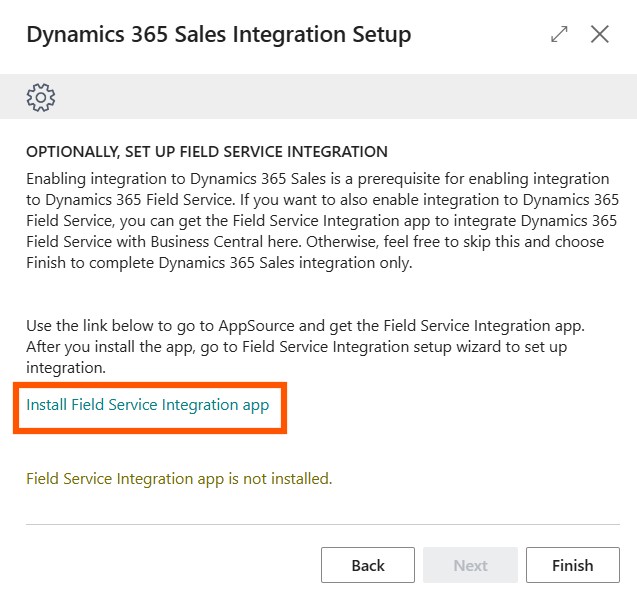Expand the dialog to full screen

click(x=559, y=35)
